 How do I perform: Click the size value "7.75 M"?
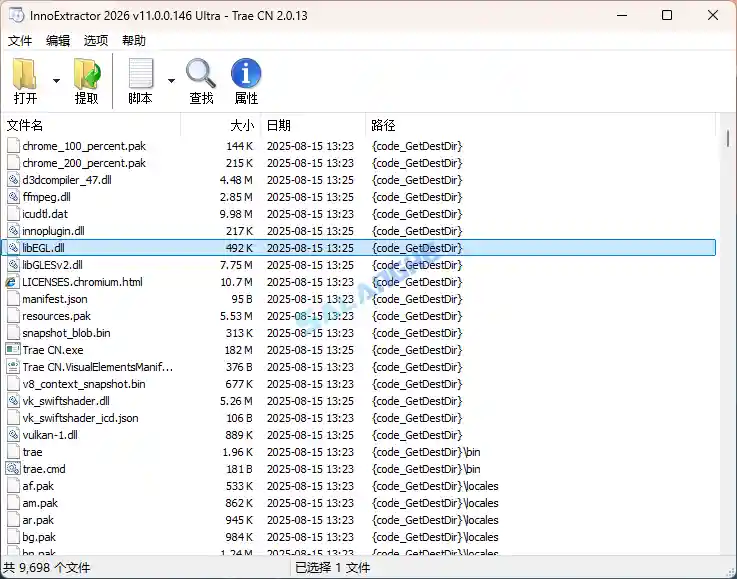236,265
